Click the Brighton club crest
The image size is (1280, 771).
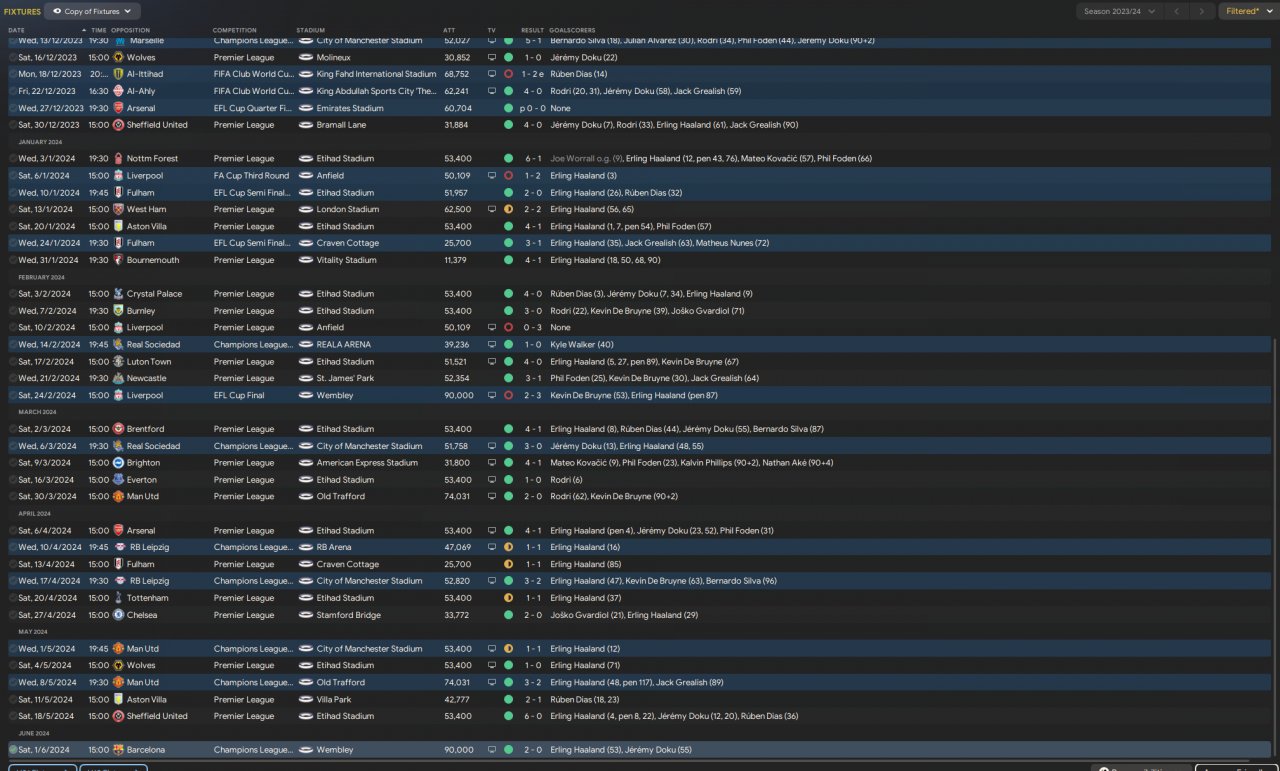(x=118, y=463)
